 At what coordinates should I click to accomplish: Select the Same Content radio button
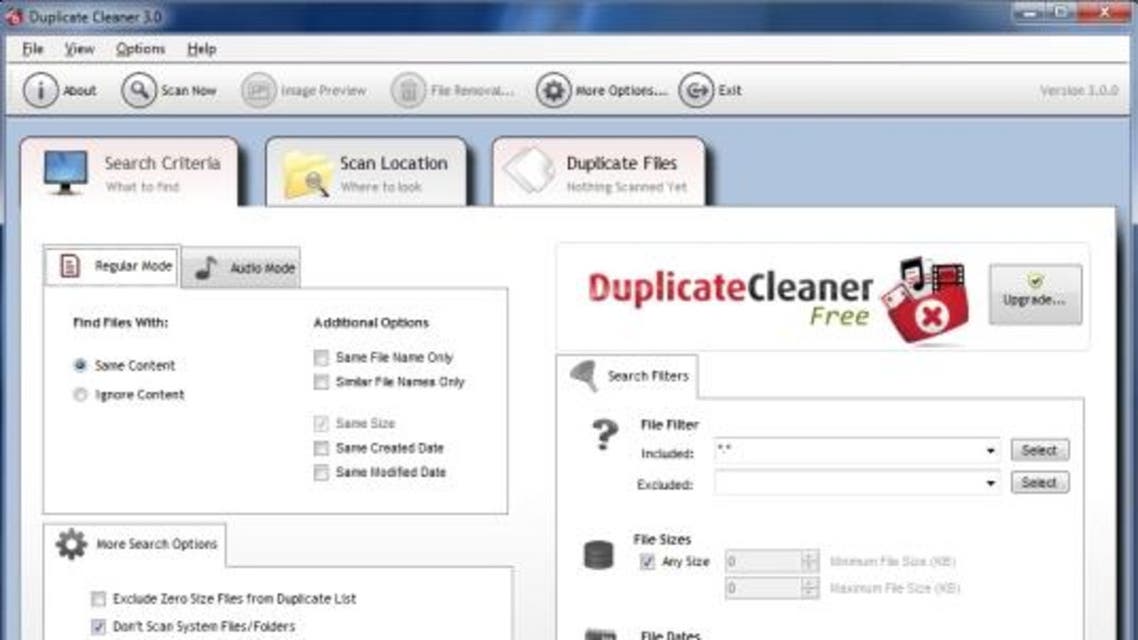pos(80,365)
